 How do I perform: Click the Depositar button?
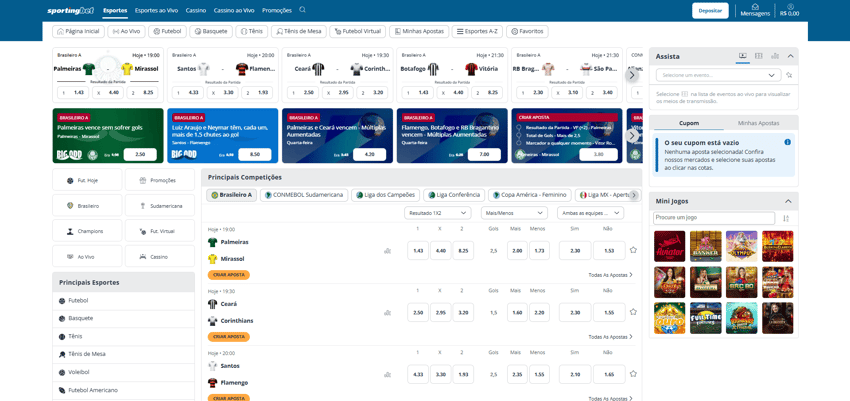710,11
